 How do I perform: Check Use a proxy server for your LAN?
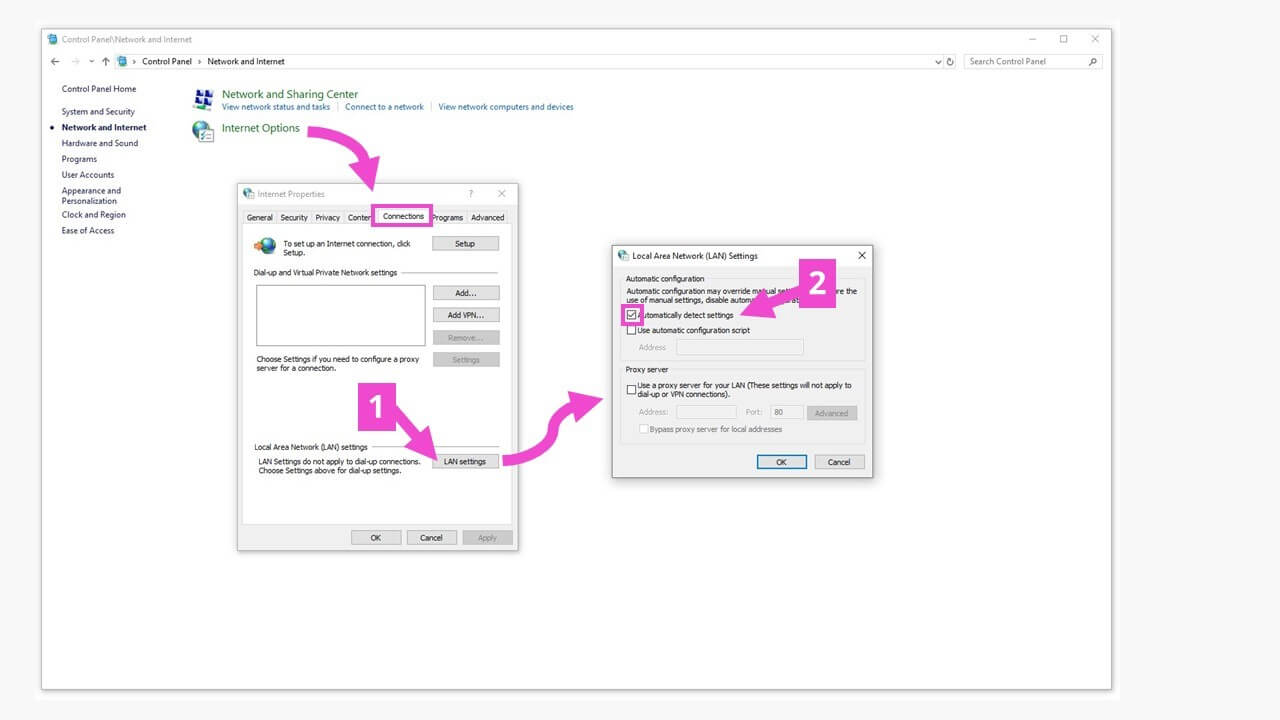click(x=631, y=389)
